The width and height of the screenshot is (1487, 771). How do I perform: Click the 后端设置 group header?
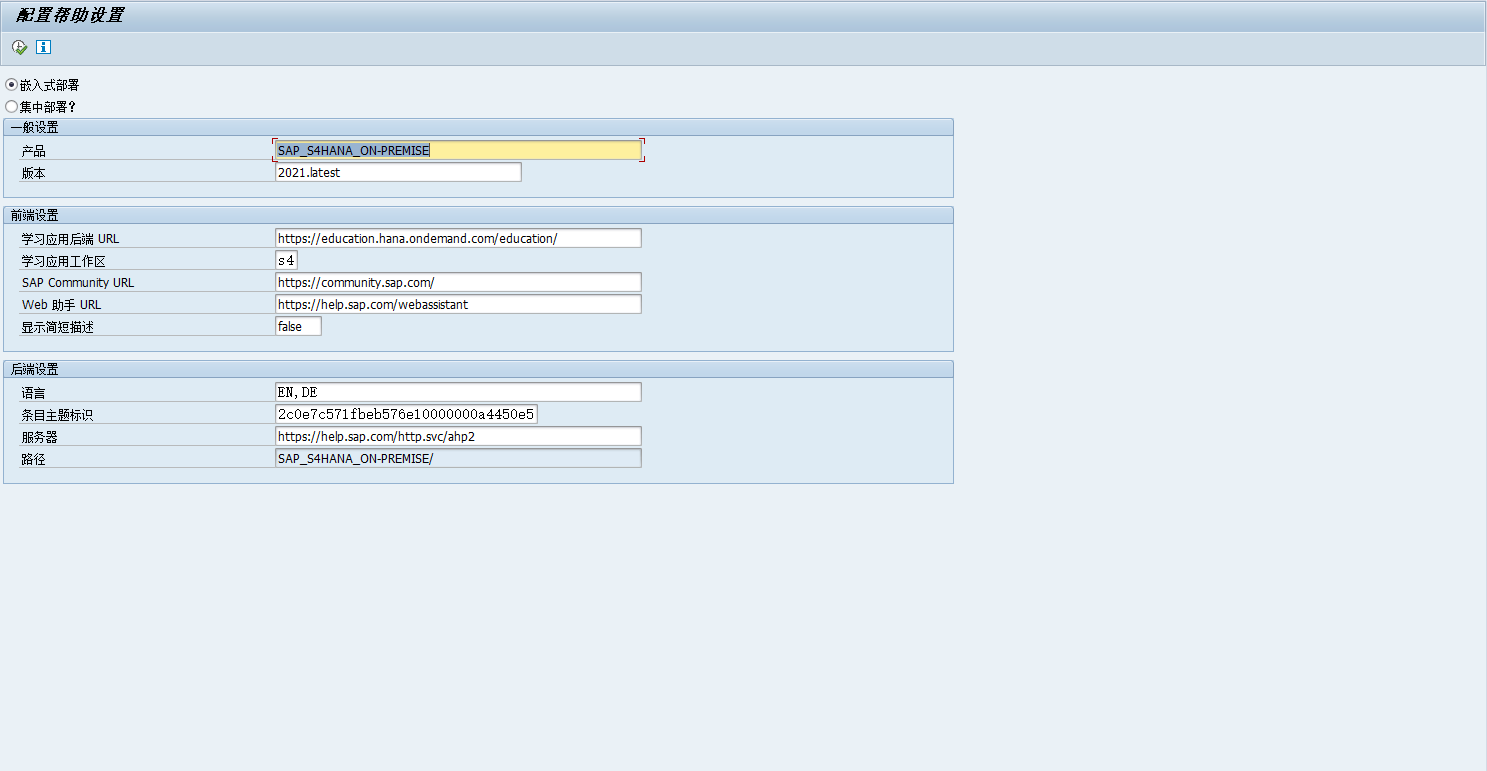tap(478, 369)
